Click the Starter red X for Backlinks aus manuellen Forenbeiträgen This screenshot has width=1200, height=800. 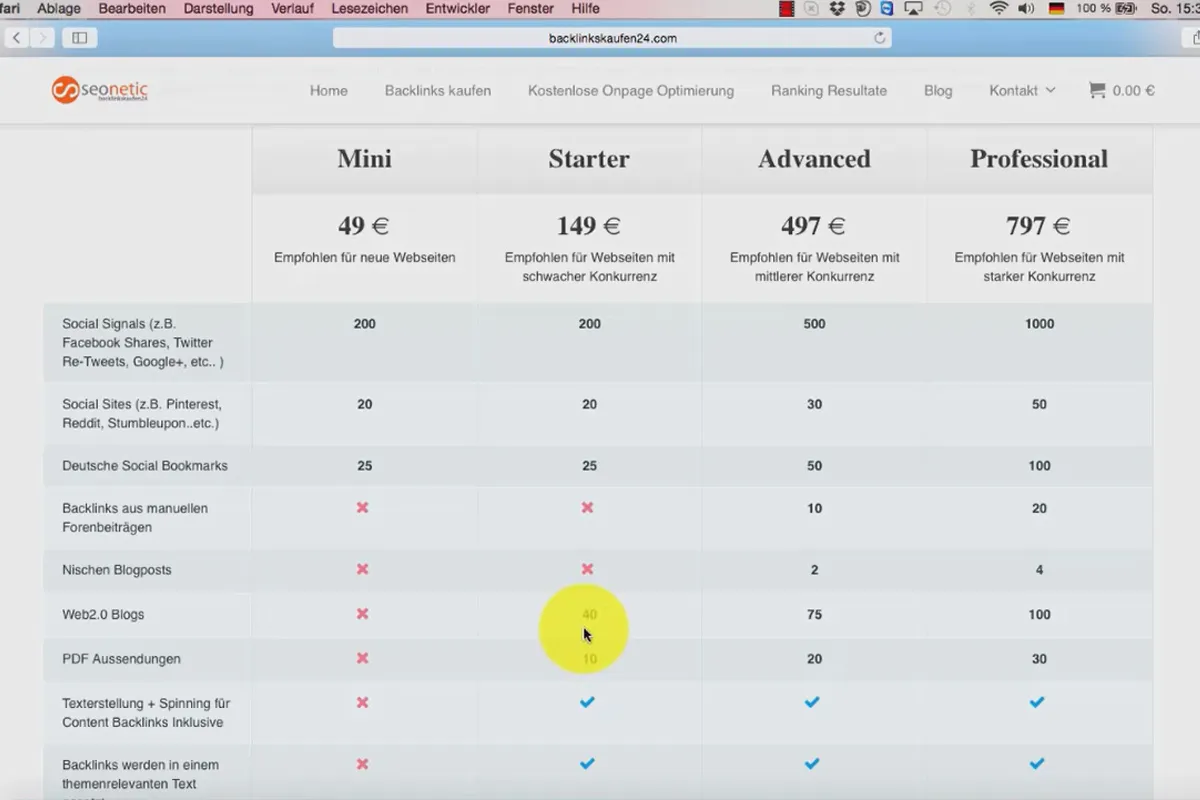coord(588,508)
